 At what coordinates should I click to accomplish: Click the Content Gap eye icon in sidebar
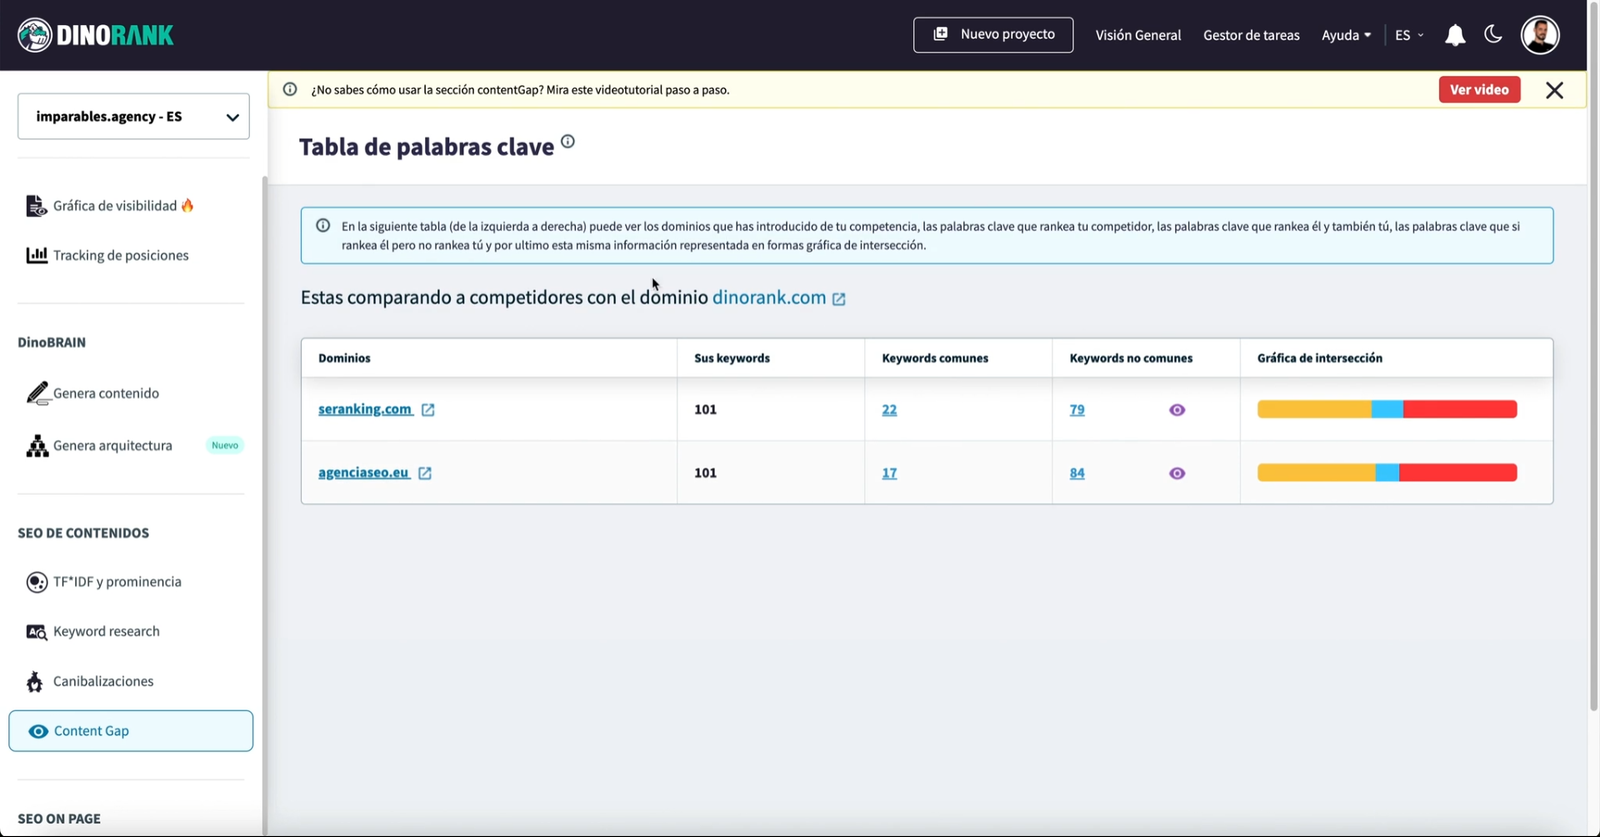pos(38,731)
